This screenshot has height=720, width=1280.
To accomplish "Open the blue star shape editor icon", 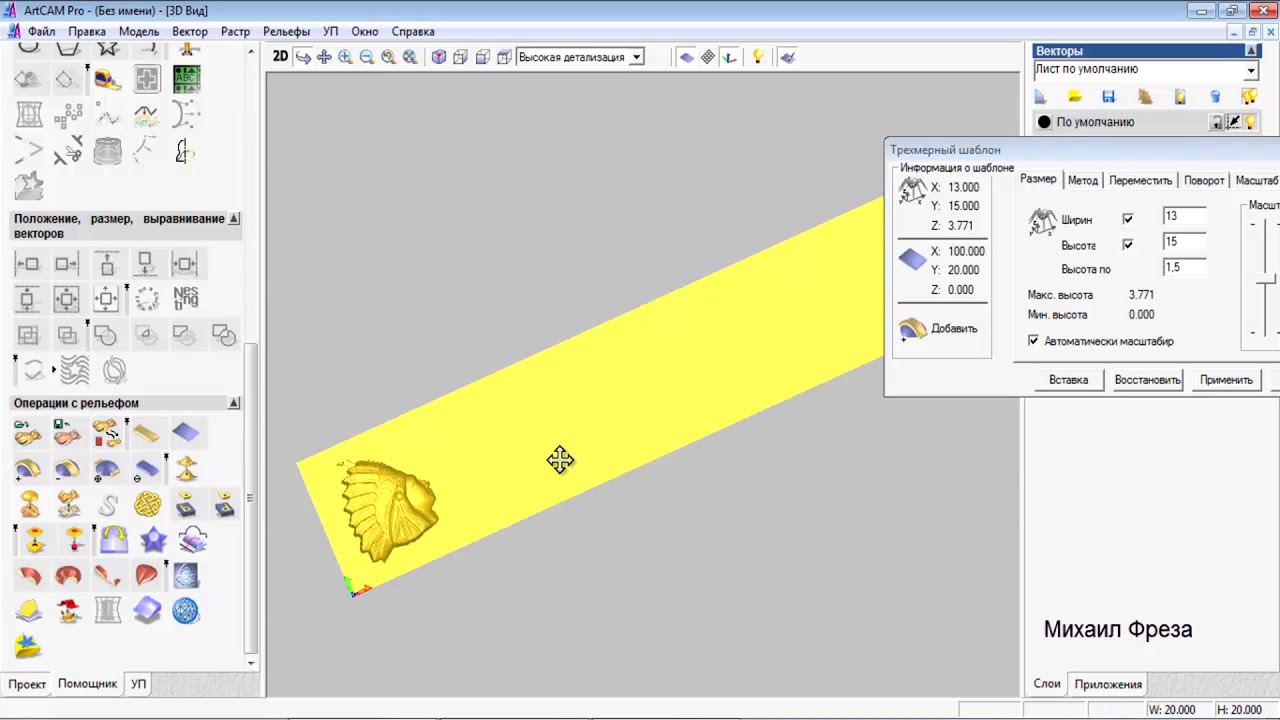I will (153, 541).
